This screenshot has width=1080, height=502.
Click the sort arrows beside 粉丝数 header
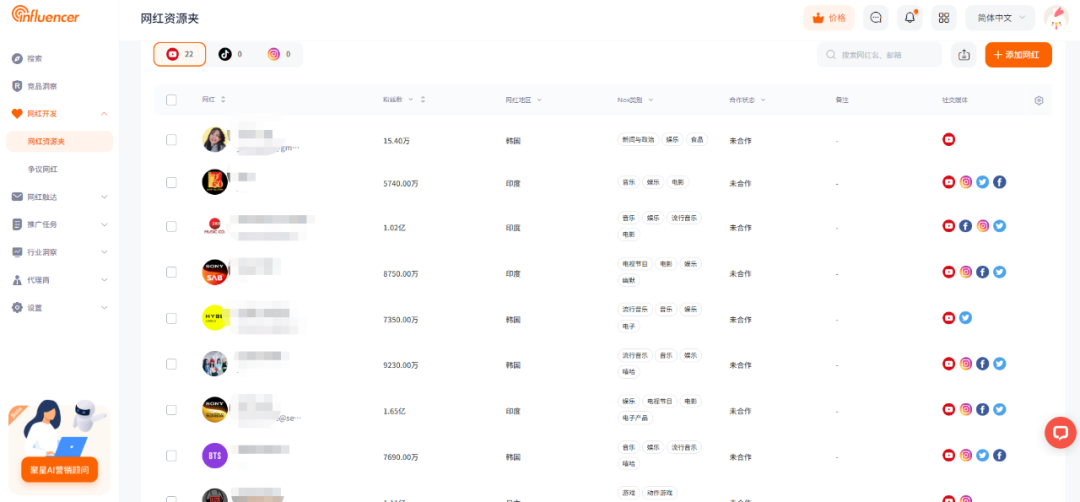pyautogui.click(x=422, y=100)
